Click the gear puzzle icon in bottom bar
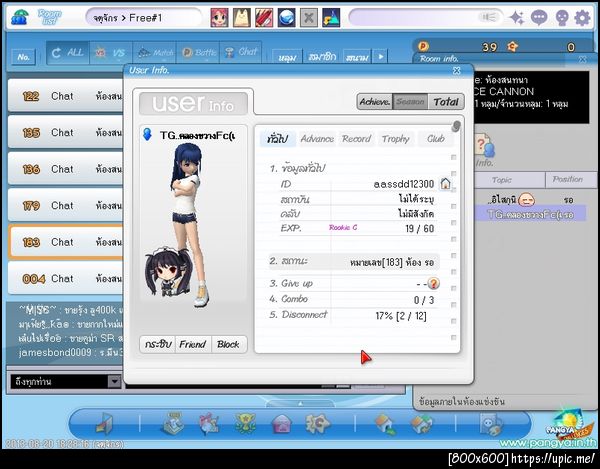The width and height of the screenshot is (600, 469). coord(317,423)
